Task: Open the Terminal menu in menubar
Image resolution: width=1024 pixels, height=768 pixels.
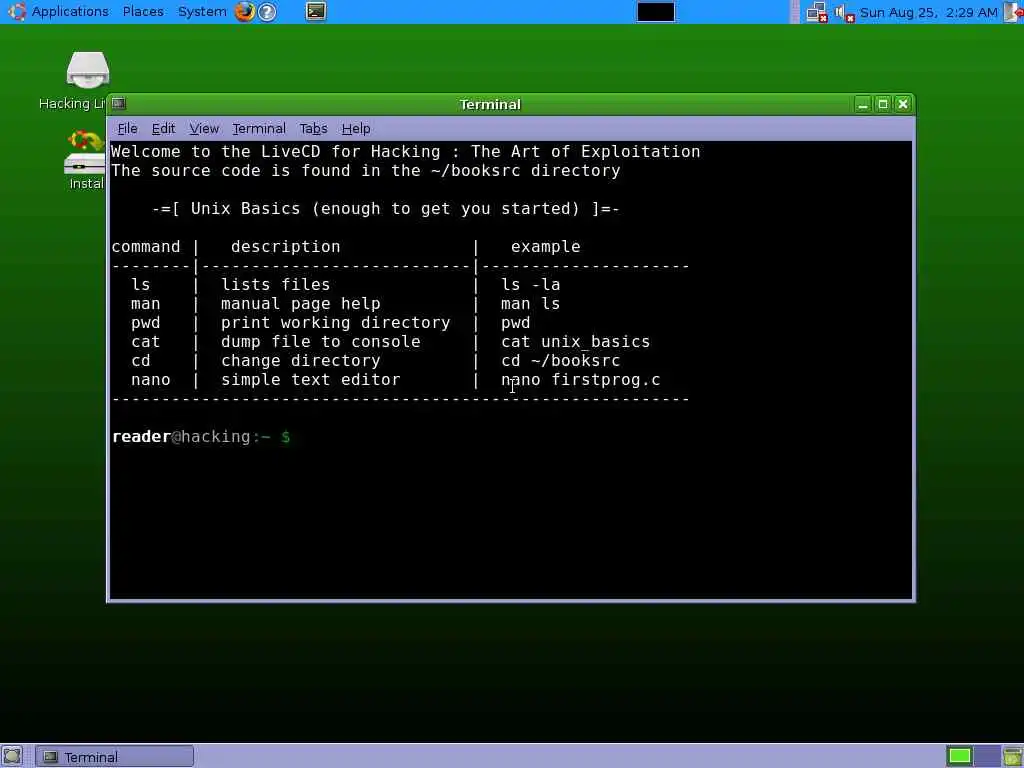Action: click(259, 129)
